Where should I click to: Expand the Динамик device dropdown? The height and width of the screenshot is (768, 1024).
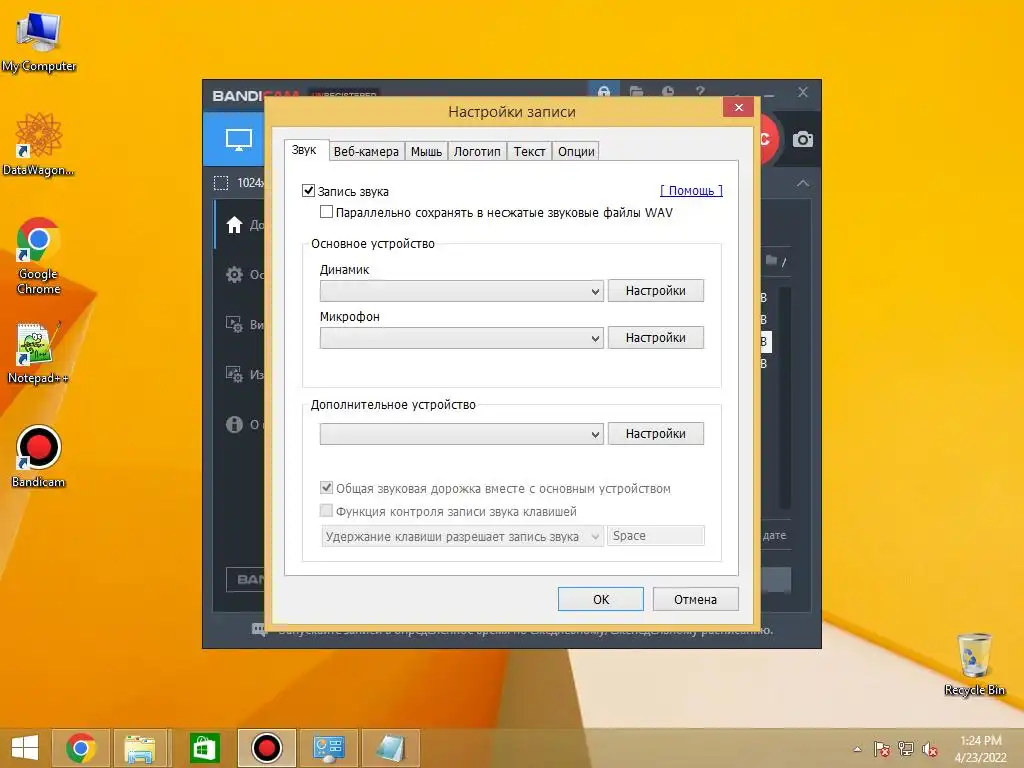coord(461,291)
